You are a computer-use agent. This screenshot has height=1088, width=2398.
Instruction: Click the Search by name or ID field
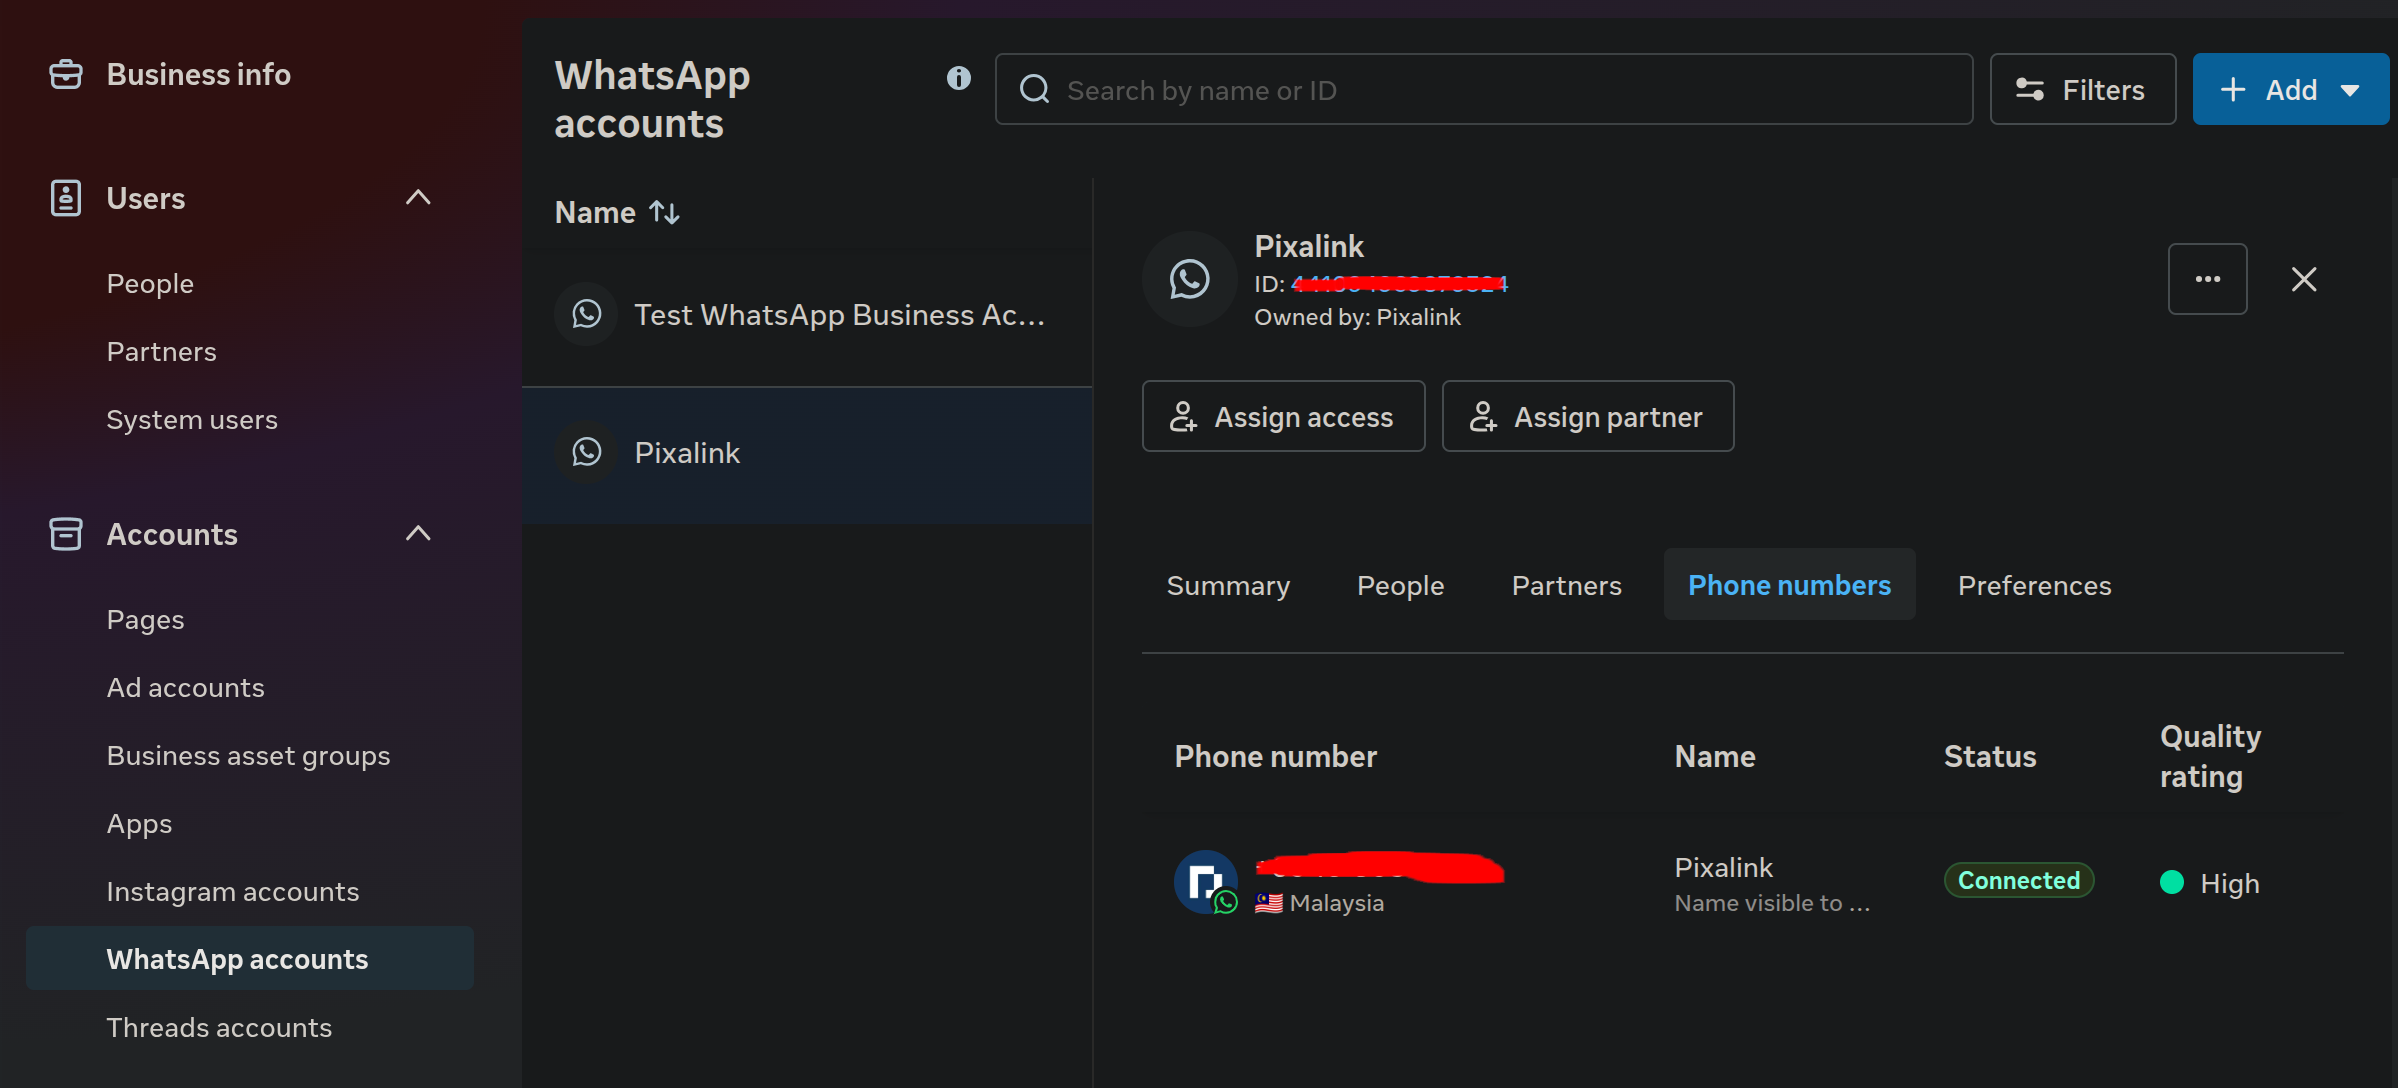1484,89
